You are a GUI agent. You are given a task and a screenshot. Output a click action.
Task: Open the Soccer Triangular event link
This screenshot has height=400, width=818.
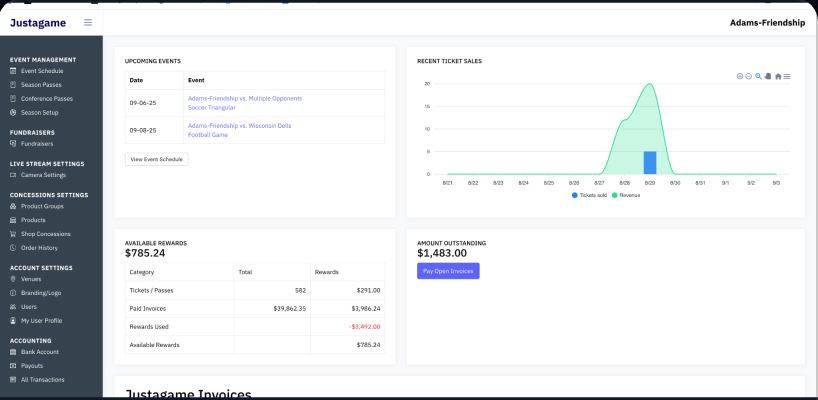pyautogui.click(x=211, y=107)
